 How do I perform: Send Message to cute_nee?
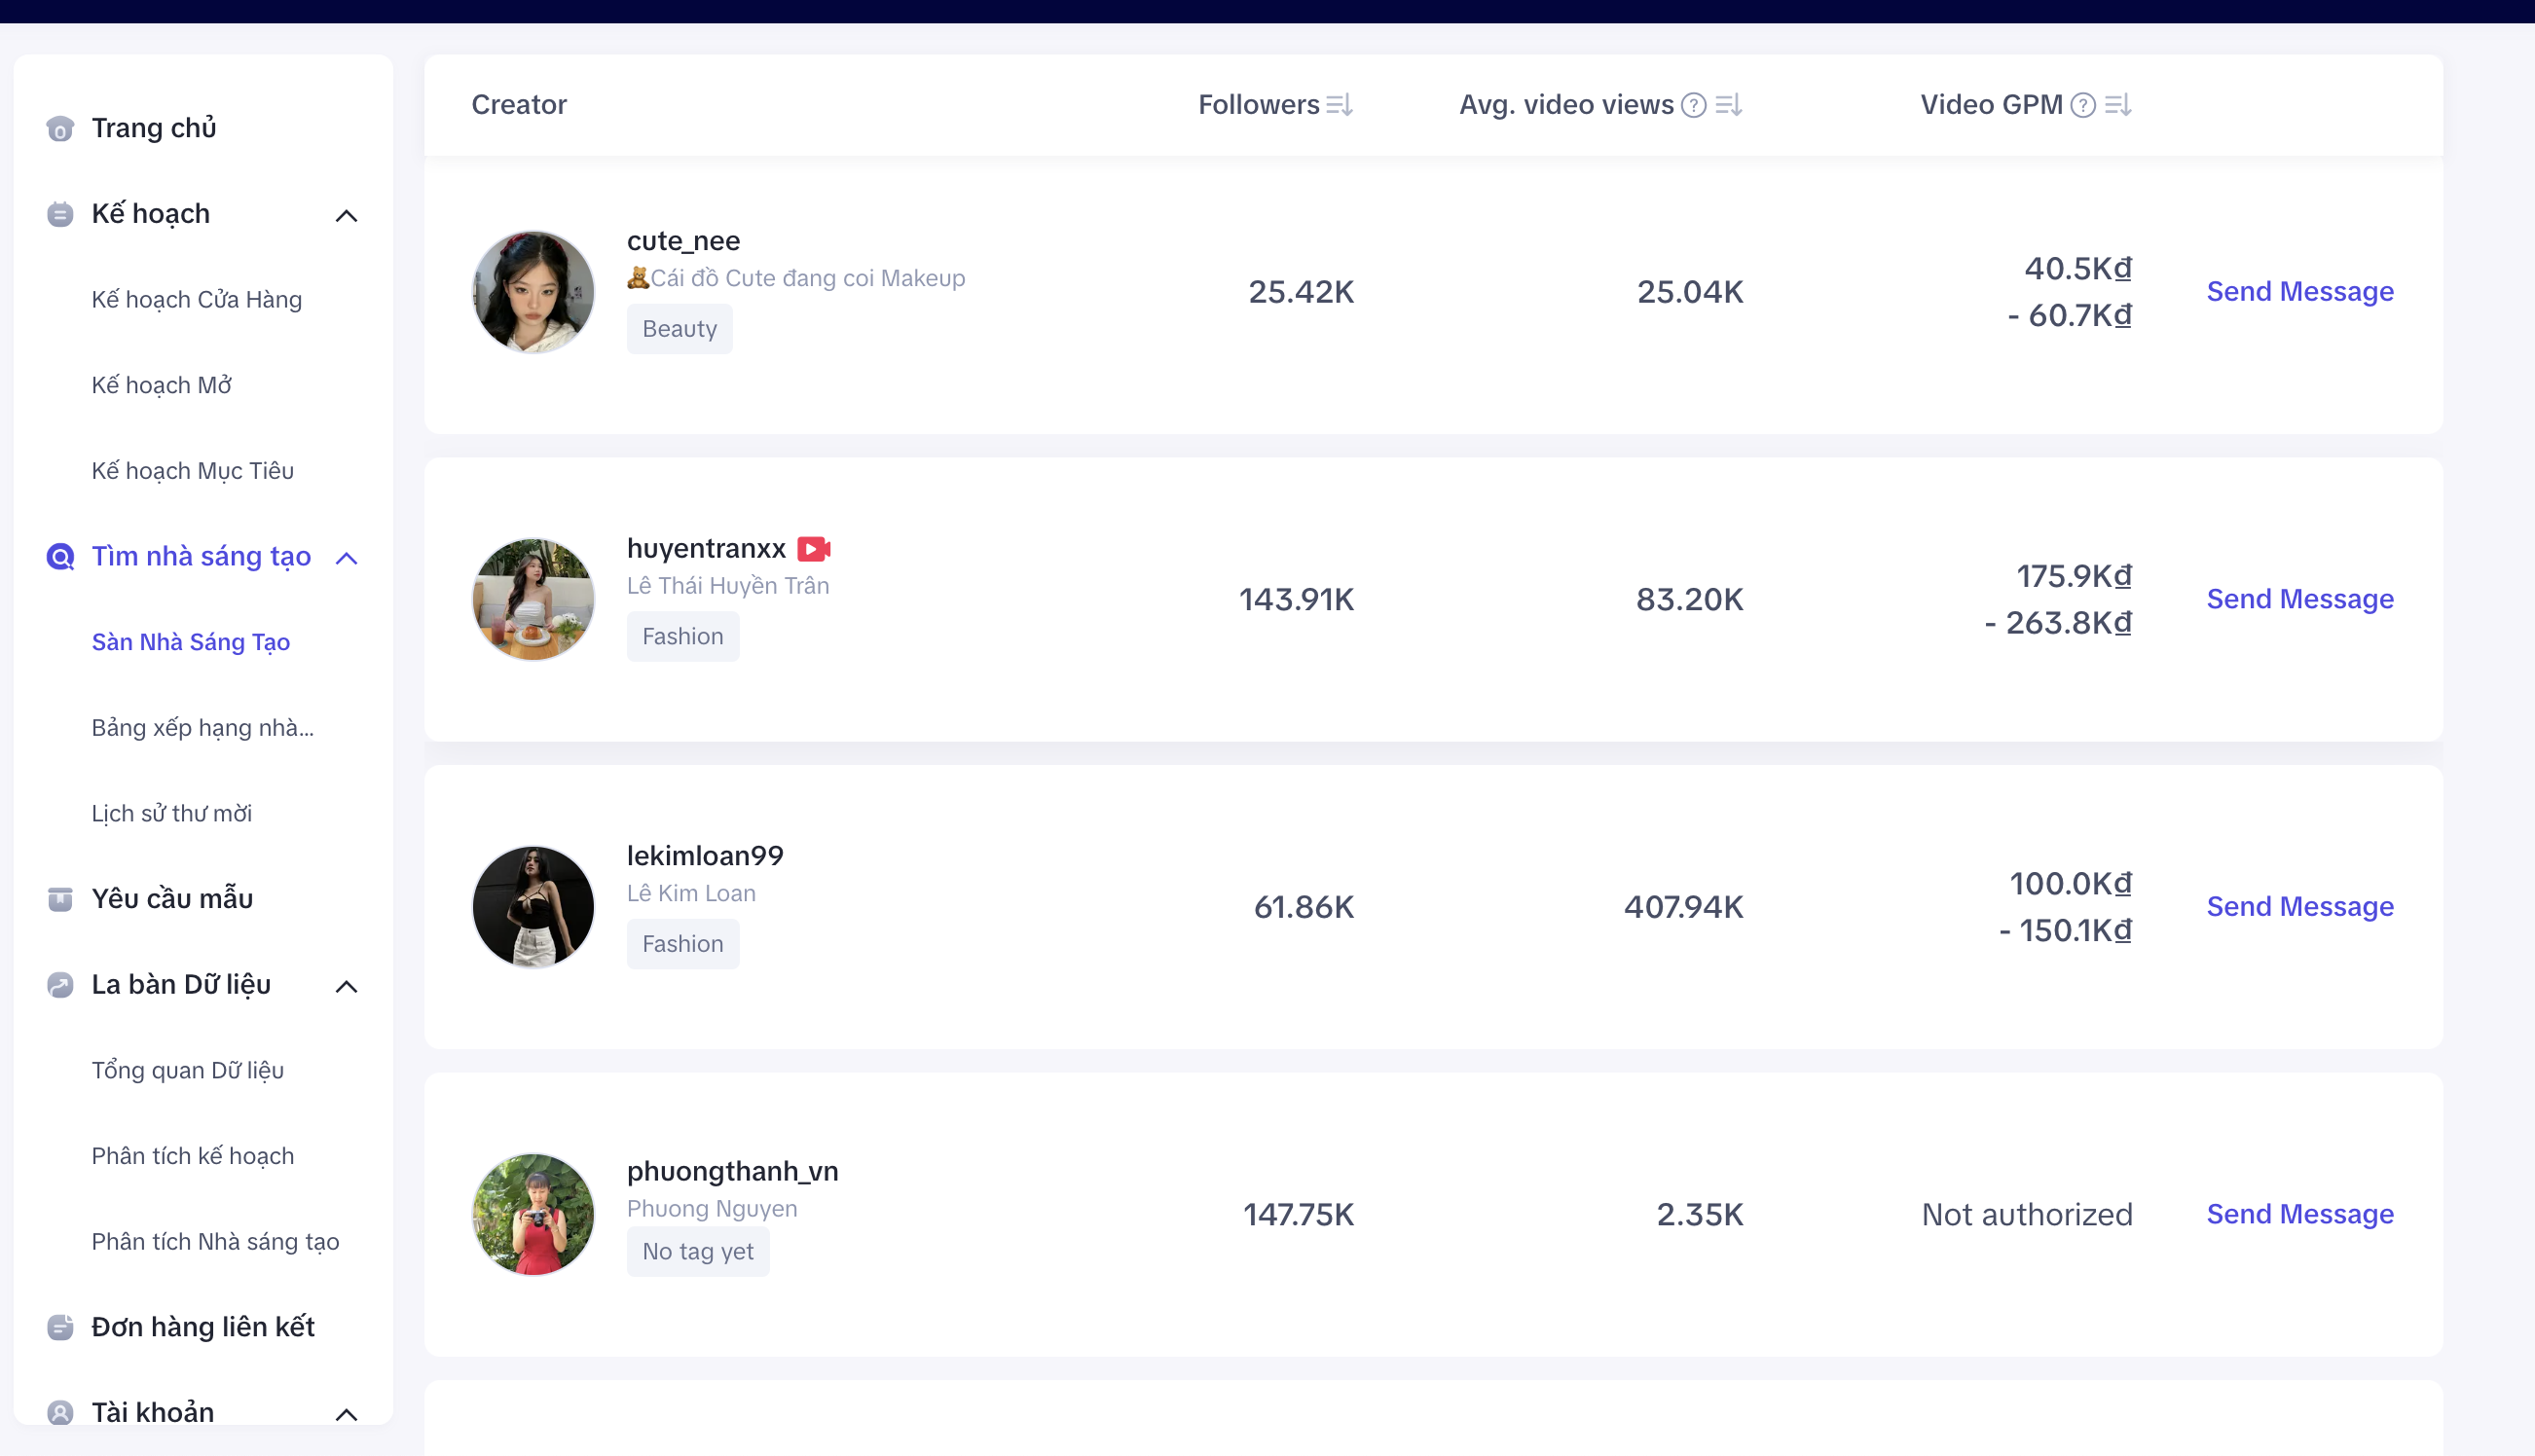click(x=2300, y=292)
